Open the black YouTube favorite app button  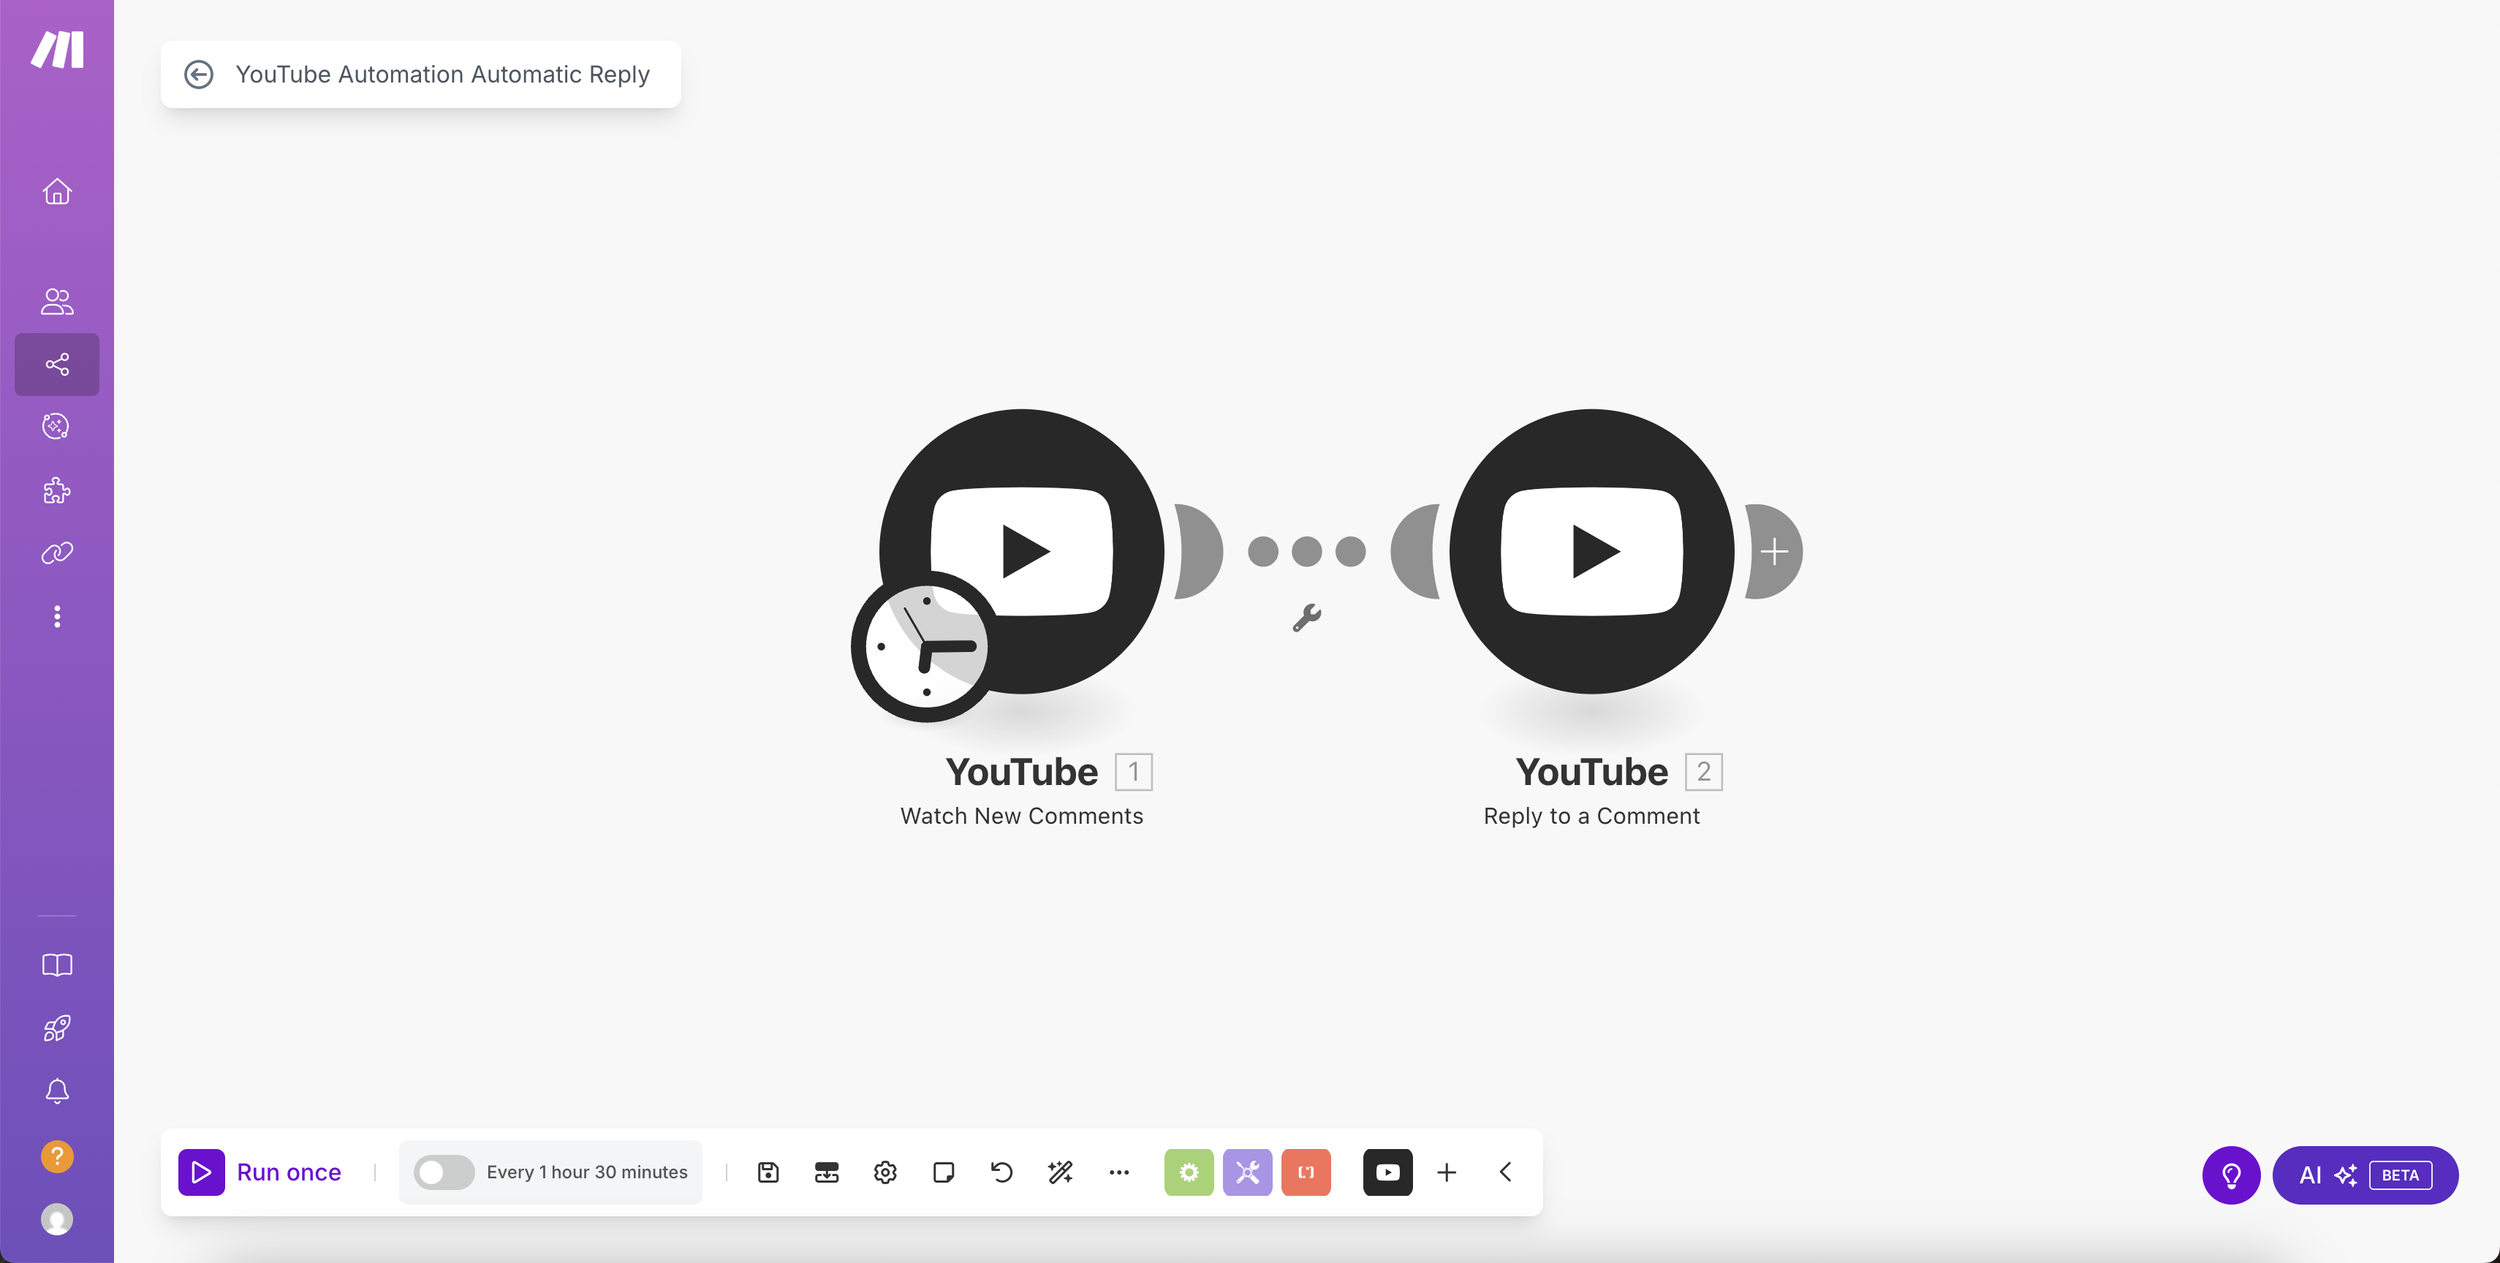point(1388,1172)
